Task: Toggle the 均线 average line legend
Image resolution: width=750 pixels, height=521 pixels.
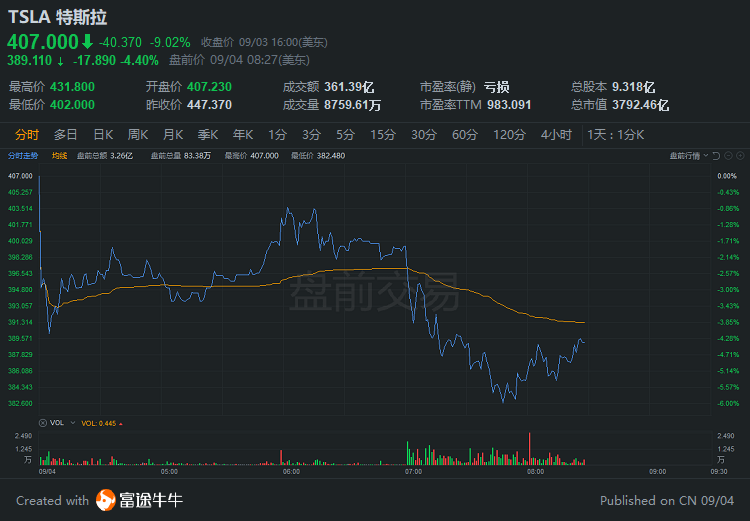Action: pyautogui.click(x=59, y=156)
